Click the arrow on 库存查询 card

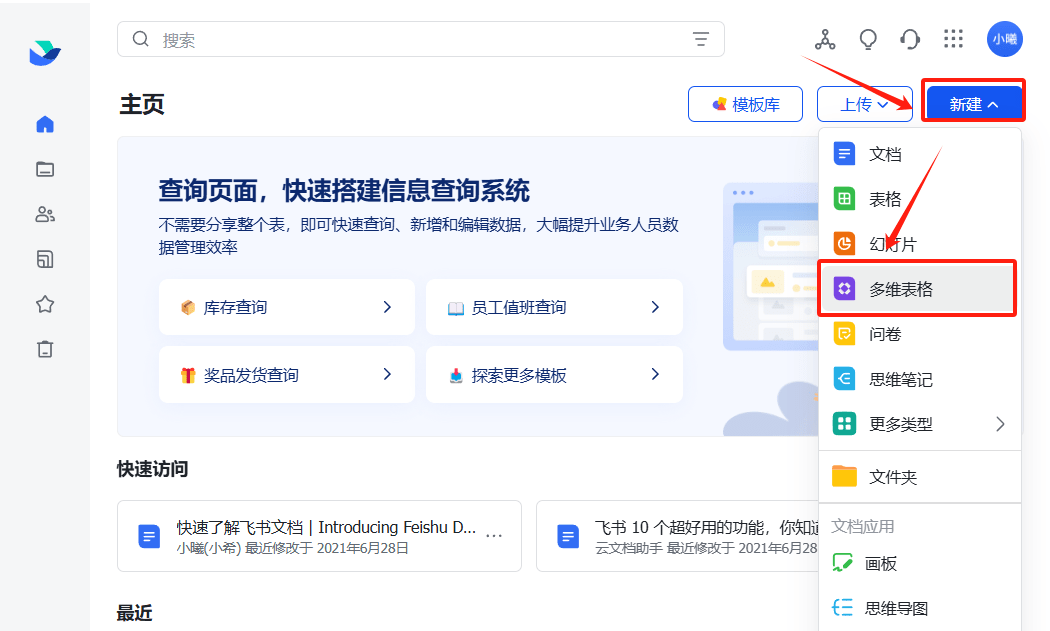387,307
